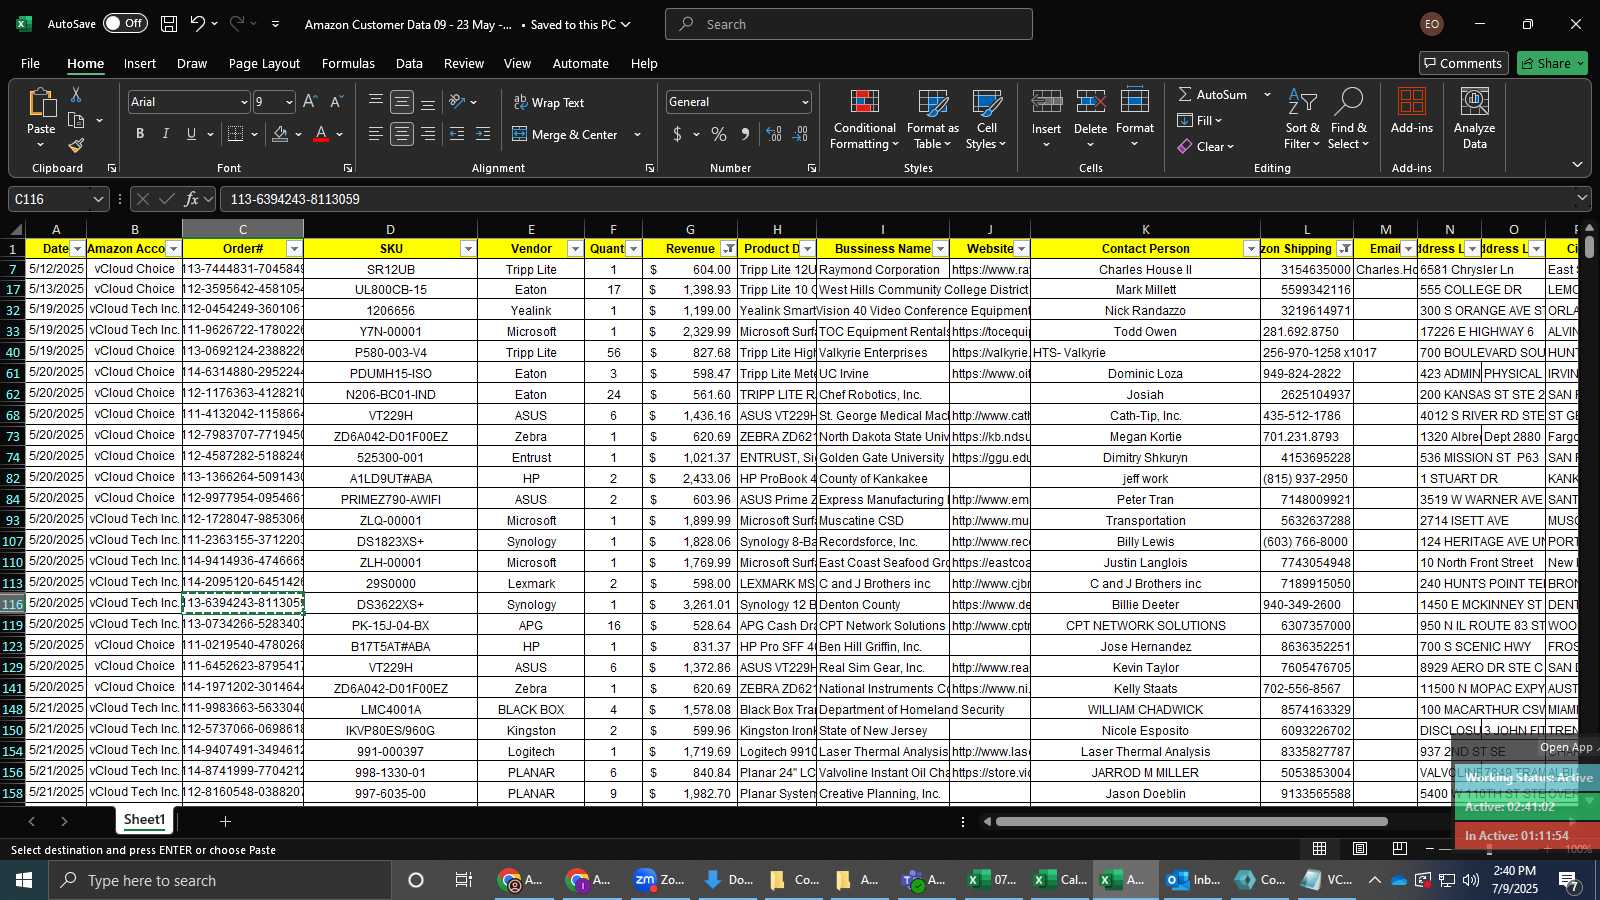
Task: Click the Comments button
Action: 1463,63
